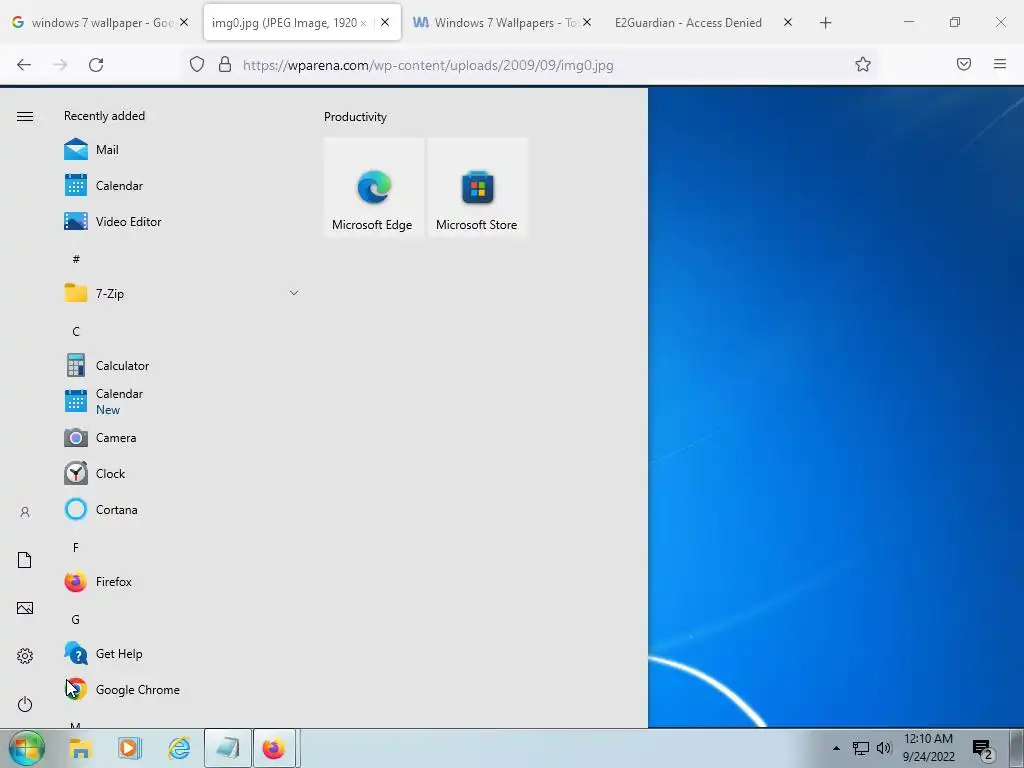Click the Windows Start orb on taskbar
The image size is (1024, 768).
coord(27,748)
